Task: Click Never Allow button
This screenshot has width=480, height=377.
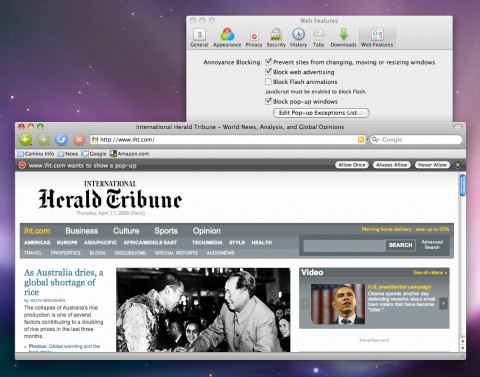Action: pos(432,165)
